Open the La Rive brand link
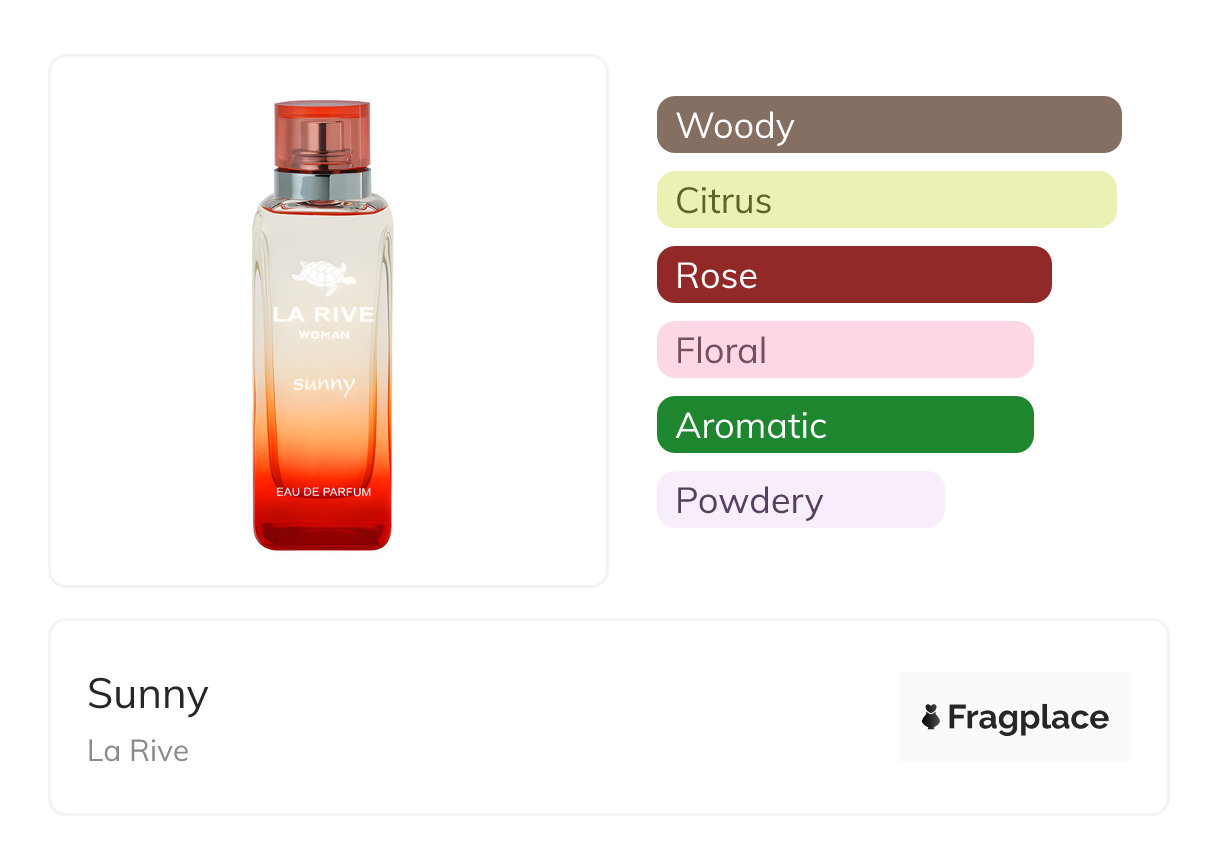This screenshot has width=1218, height=864. 138,751
